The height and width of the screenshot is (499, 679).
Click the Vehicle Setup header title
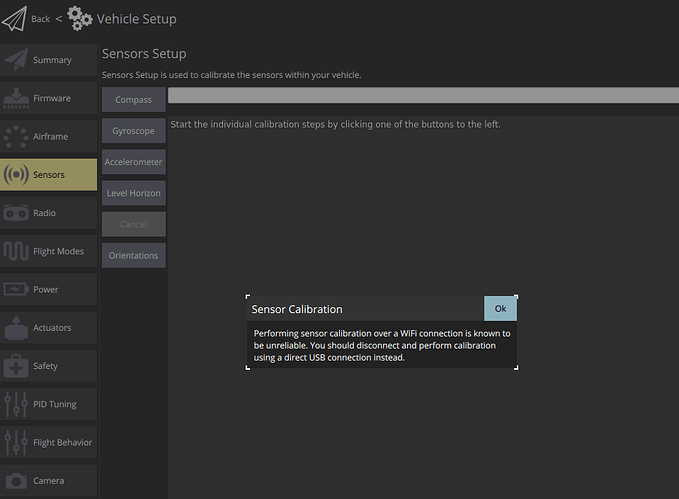[x=137, y=19]
